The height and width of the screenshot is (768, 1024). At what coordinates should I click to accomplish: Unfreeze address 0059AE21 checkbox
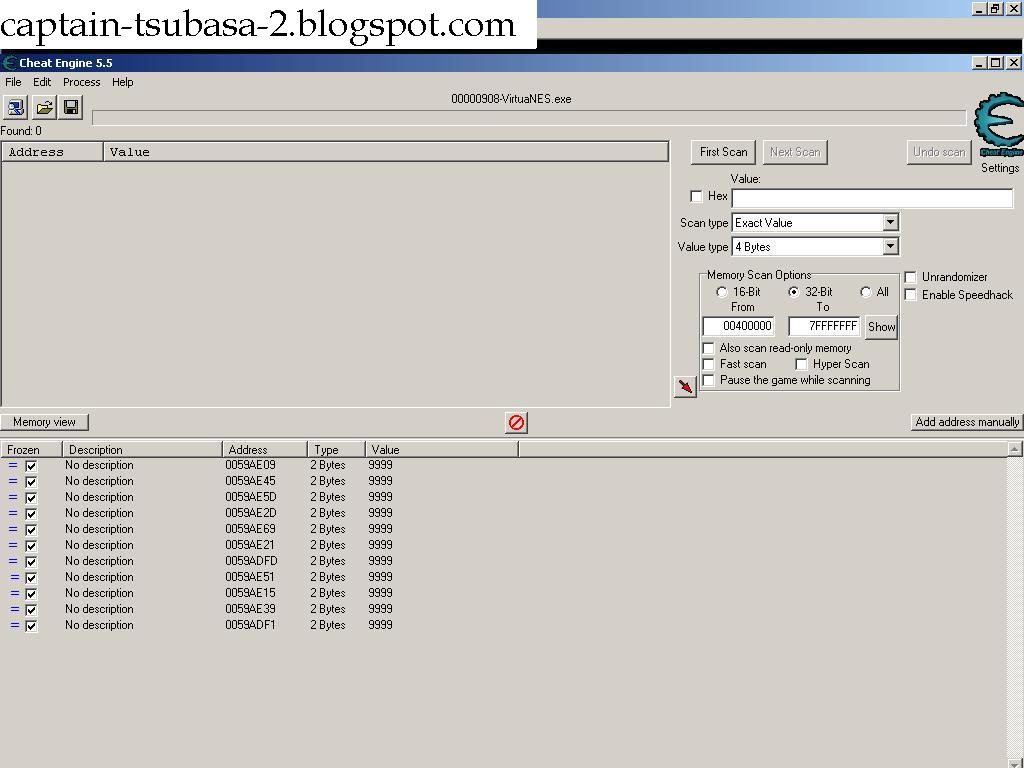pos(31,546)
